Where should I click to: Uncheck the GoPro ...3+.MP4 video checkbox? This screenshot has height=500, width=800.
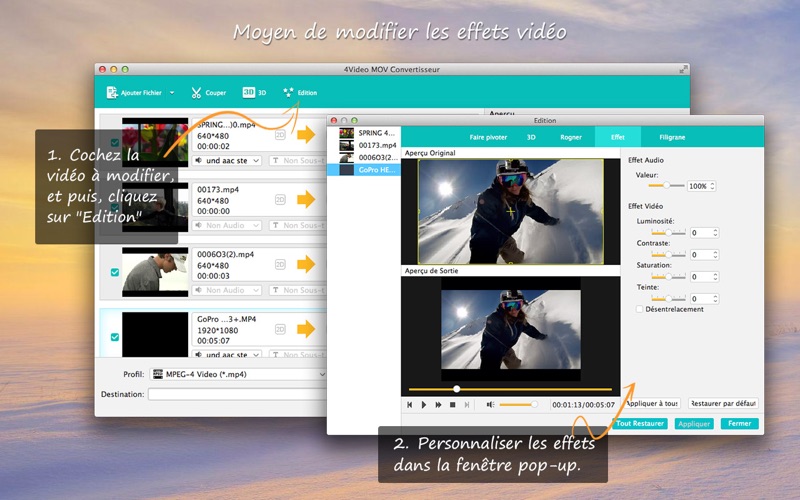pos(115,337)
